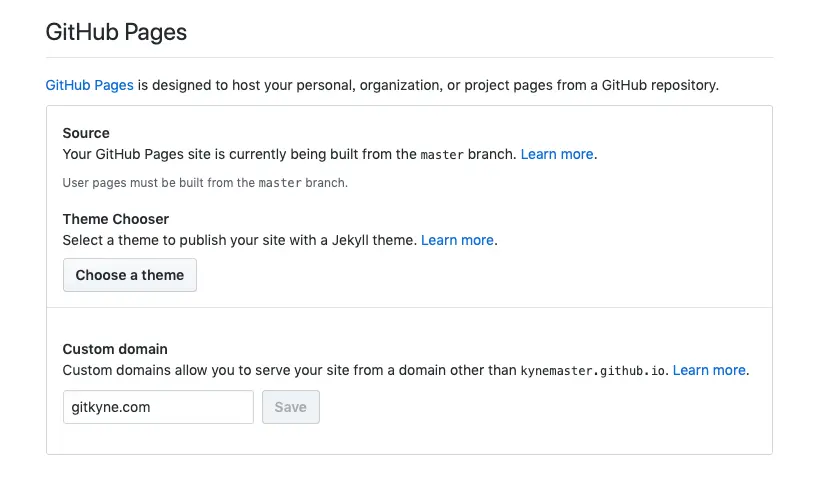This screenshot has height=493, width=826.
Task: Open Learn more link in Source section
Action: (x=557, y=154)
